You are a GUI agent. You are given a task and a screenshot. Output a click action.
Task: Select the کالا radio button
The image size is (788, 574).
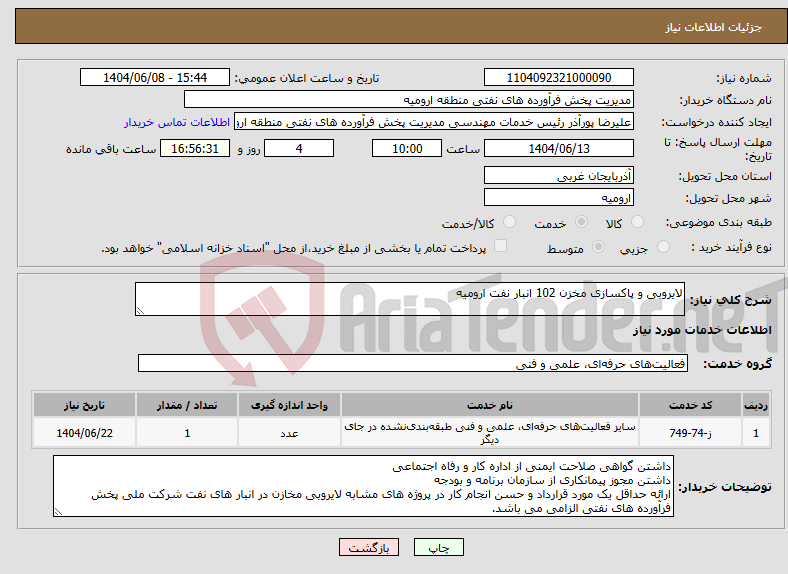click(637, 222)
